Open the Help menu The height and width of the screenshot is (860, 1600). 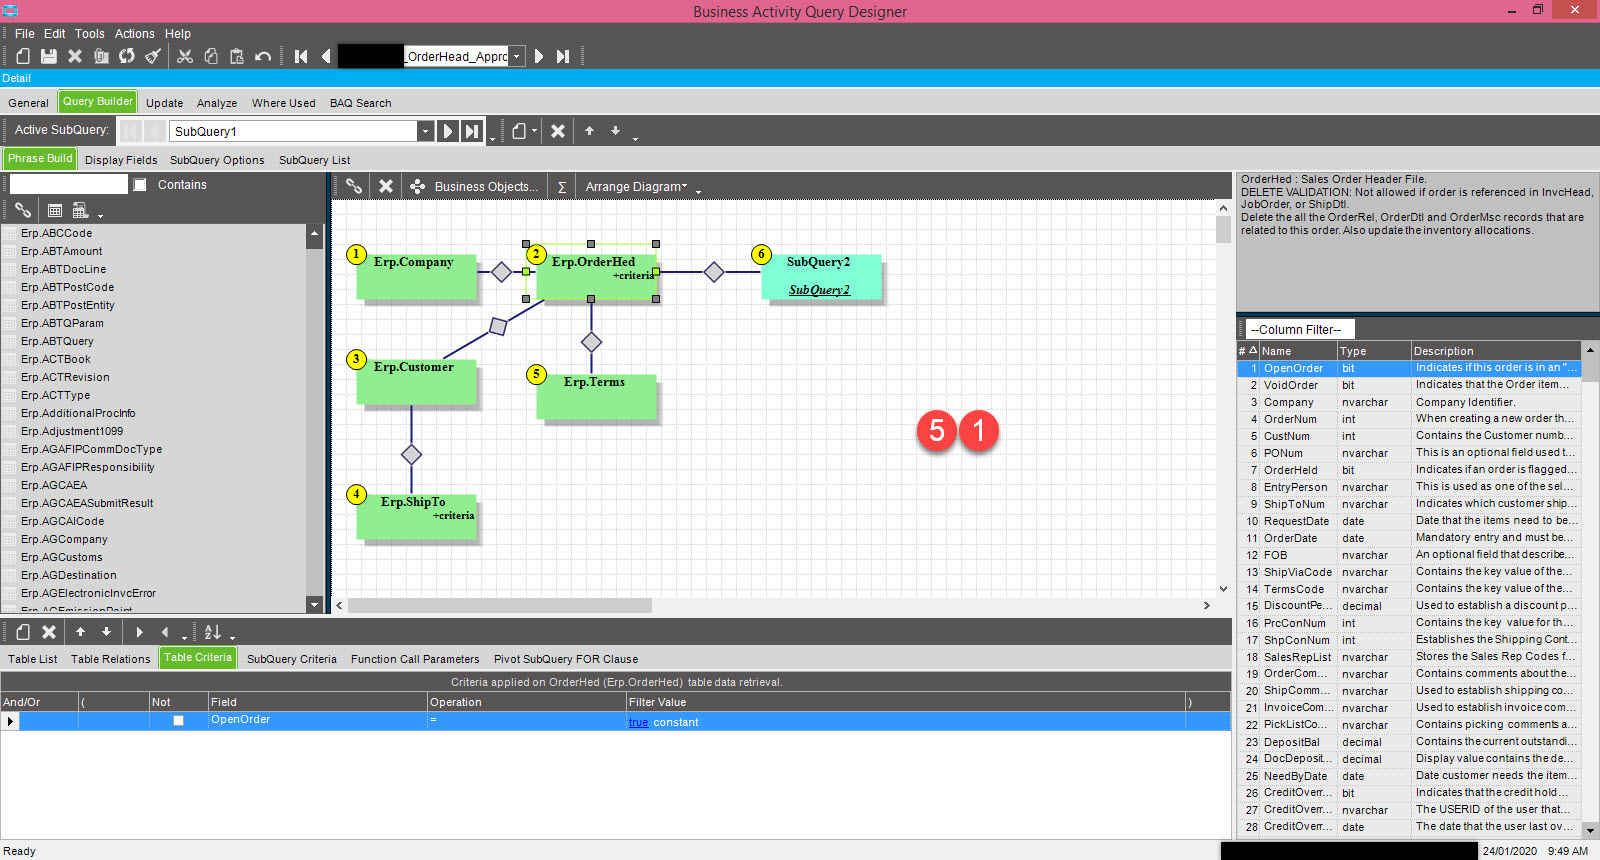[178, 34]
